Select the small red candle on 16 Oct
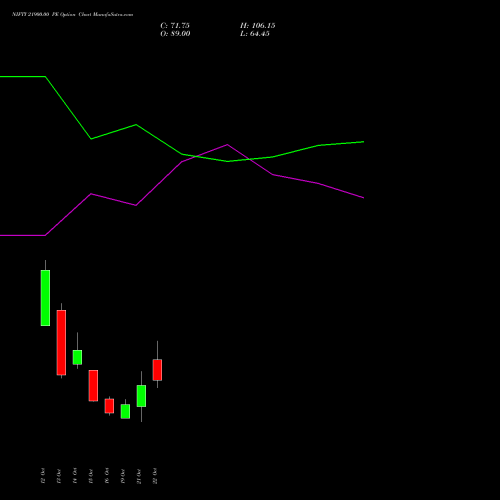The height and width of the screenshot is (500, 500). (x=109, y=406)
